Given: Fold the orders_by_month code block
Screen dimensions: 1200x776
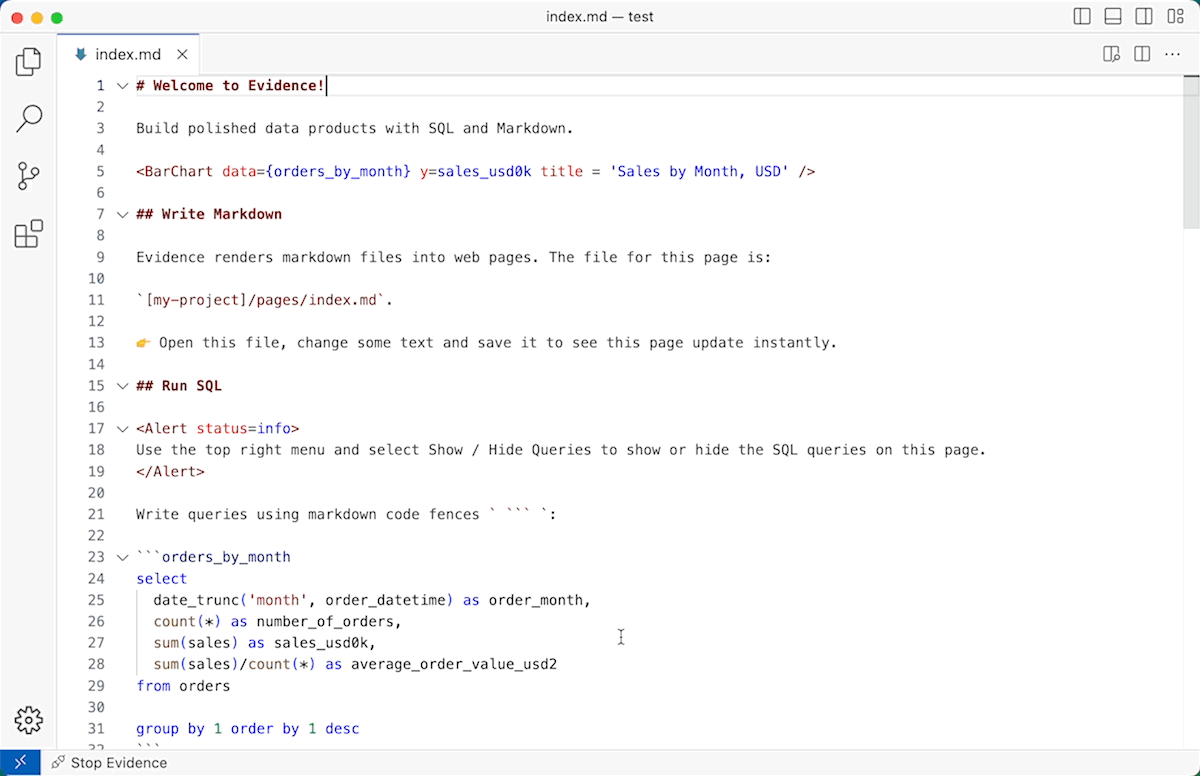Looking at the screenshot, I should tap(122, 557).
